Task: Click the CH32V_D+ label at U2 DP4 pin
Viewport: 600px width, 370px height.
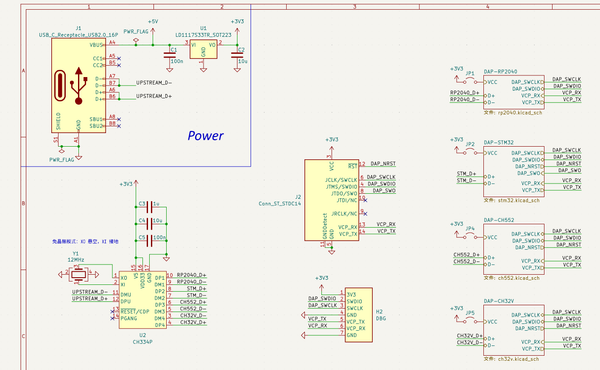Action: click(x=193, y=322)
